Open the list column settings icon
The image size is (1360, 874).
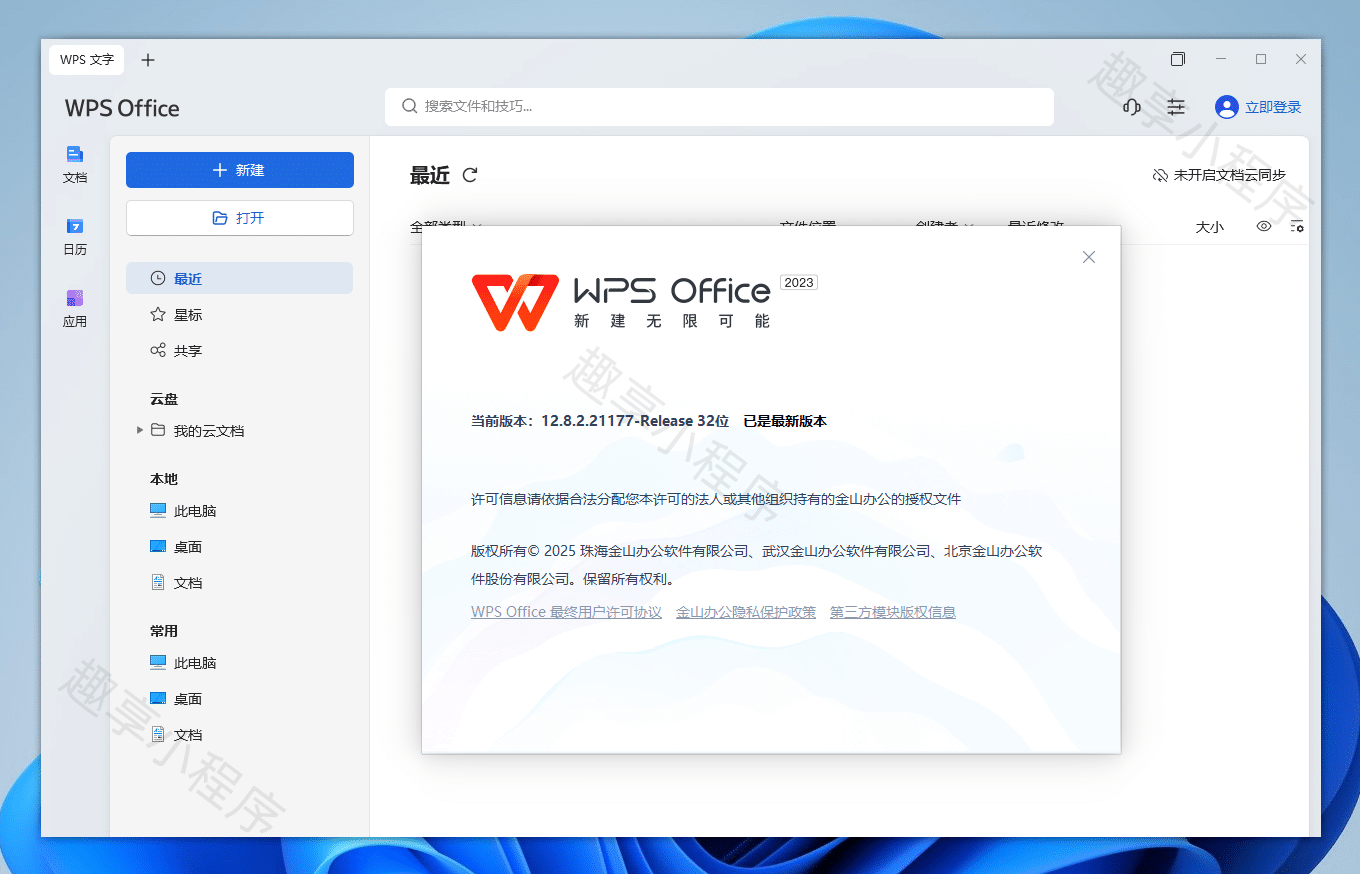tap(1297, 227)
